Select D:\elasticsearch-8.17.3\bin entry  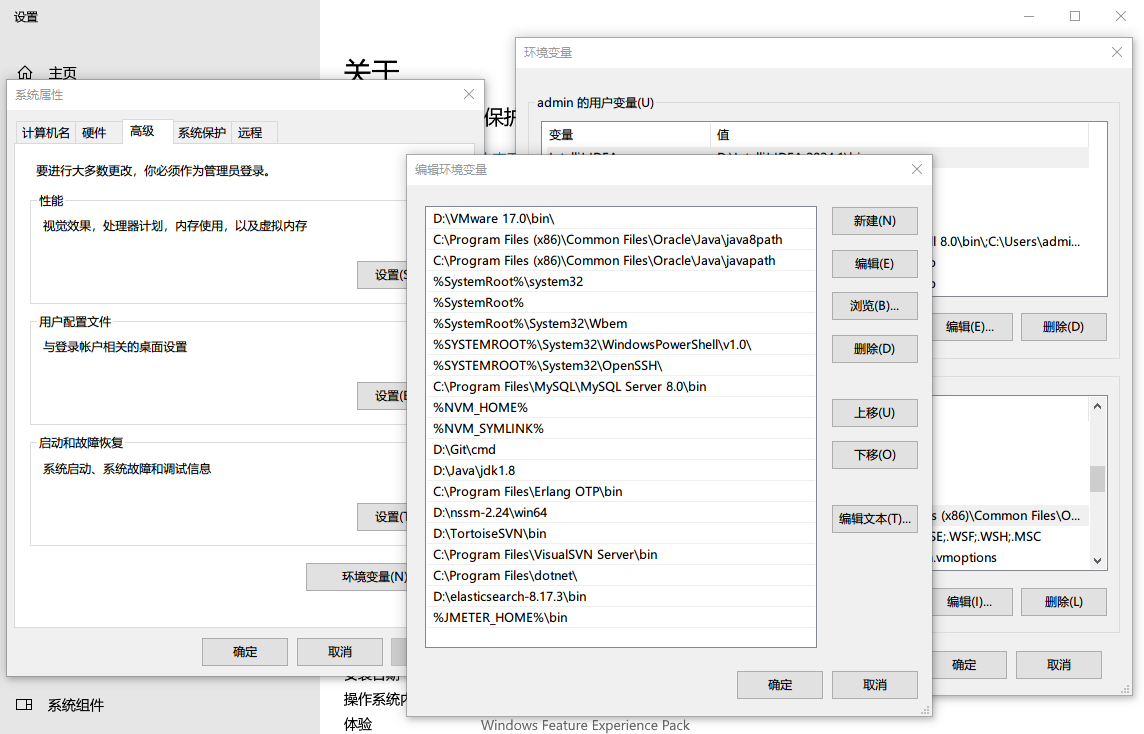click(x=621, y=597)
